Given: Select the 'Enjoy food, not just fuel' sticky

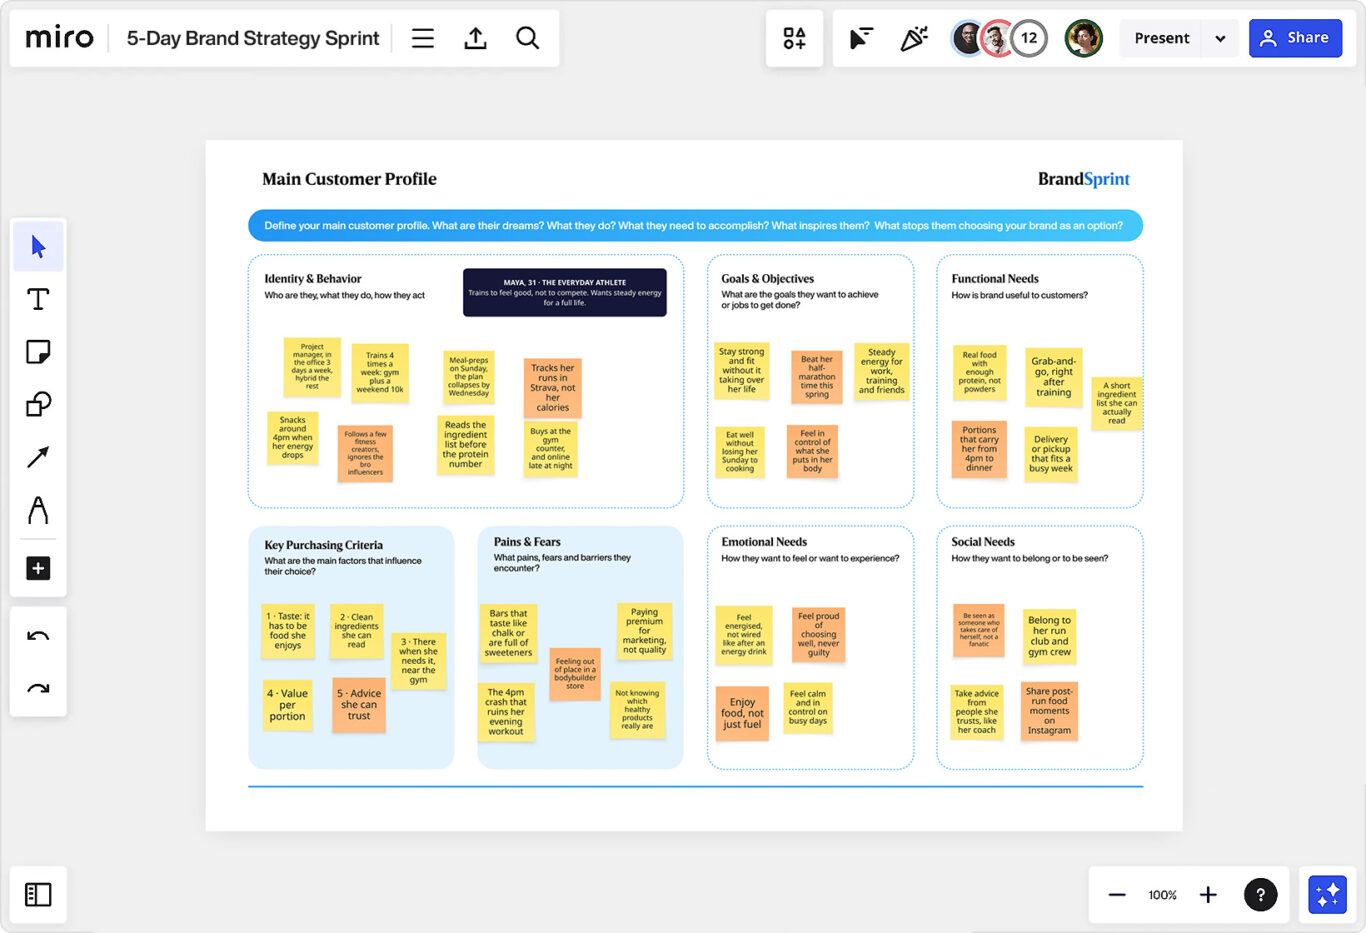Looking at the screenshot, I should click(x=742, y=713).
